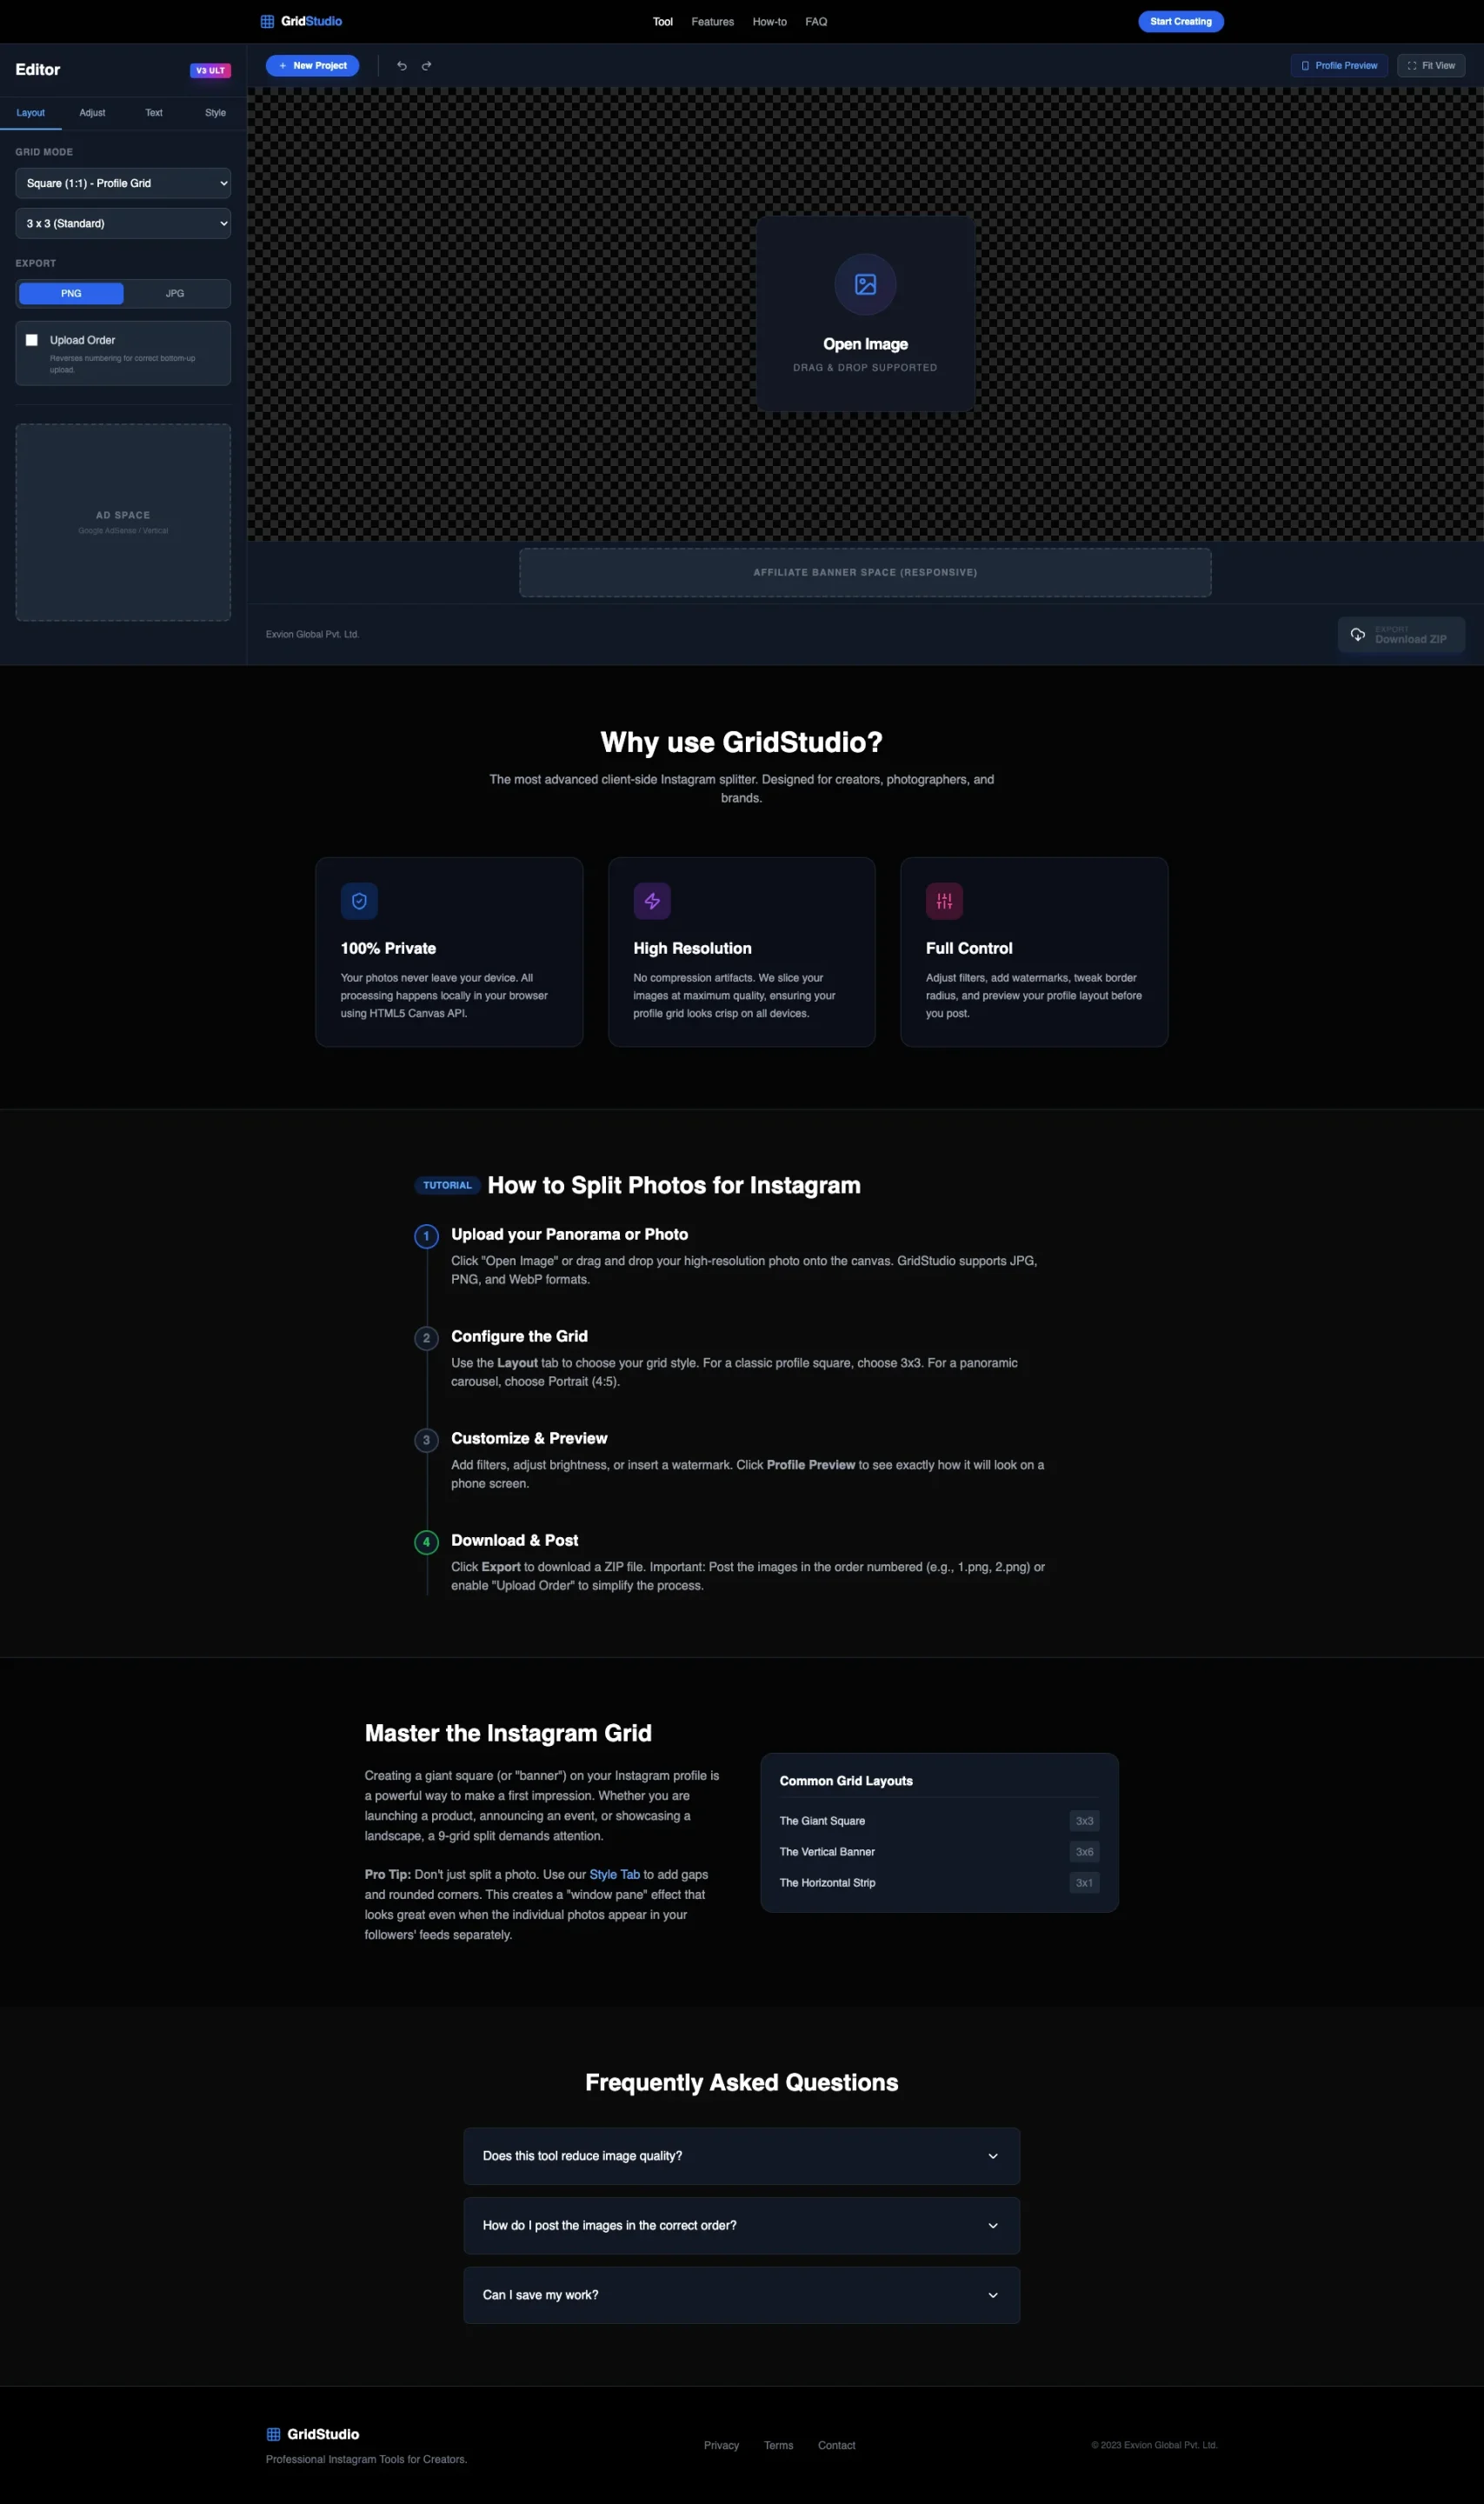Click the redo arrow icon

[427, 66]
